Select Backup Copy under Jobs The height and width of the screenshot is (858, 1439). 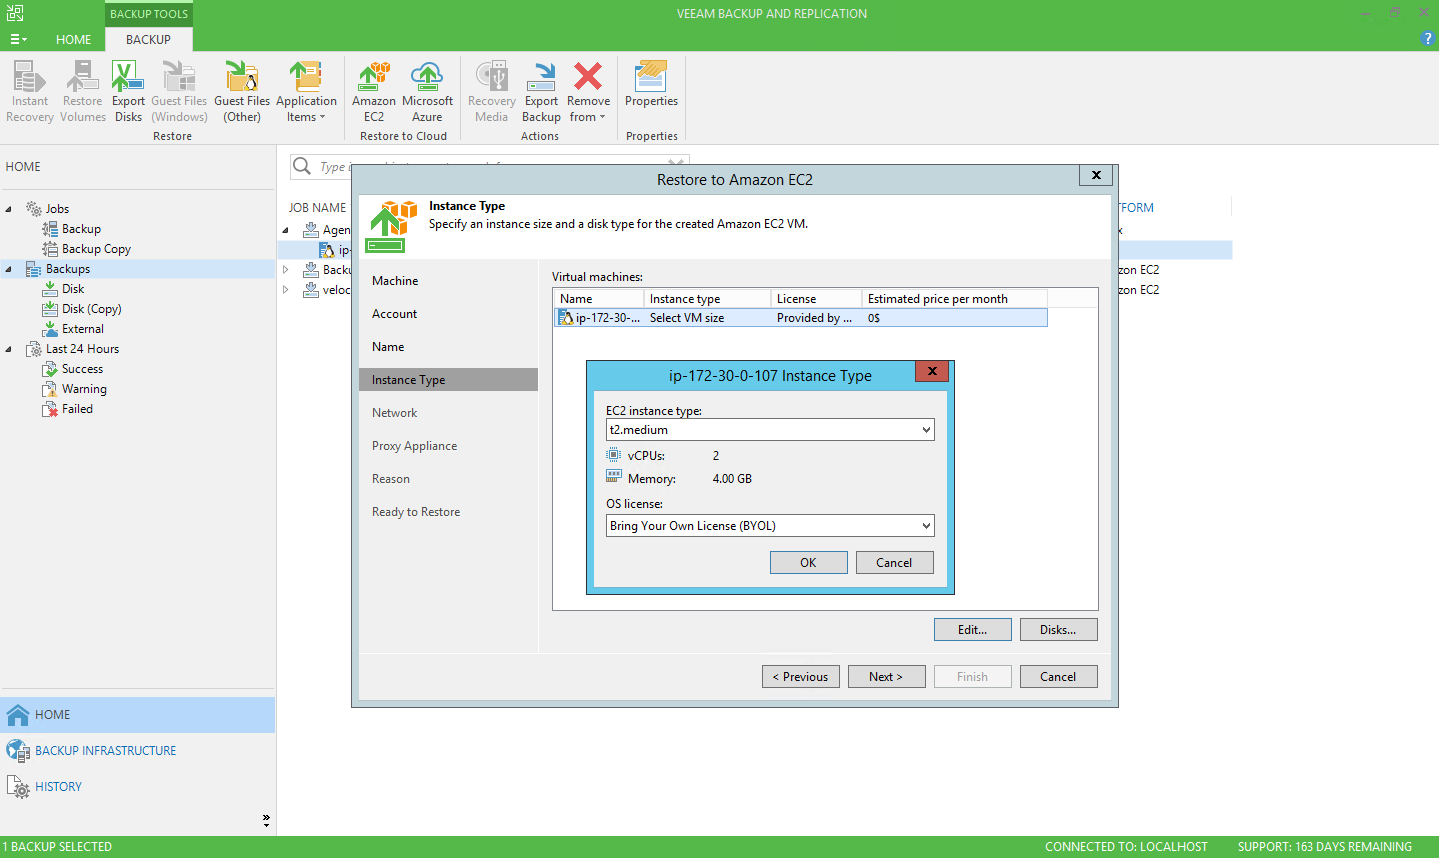(x=96, y=249)
